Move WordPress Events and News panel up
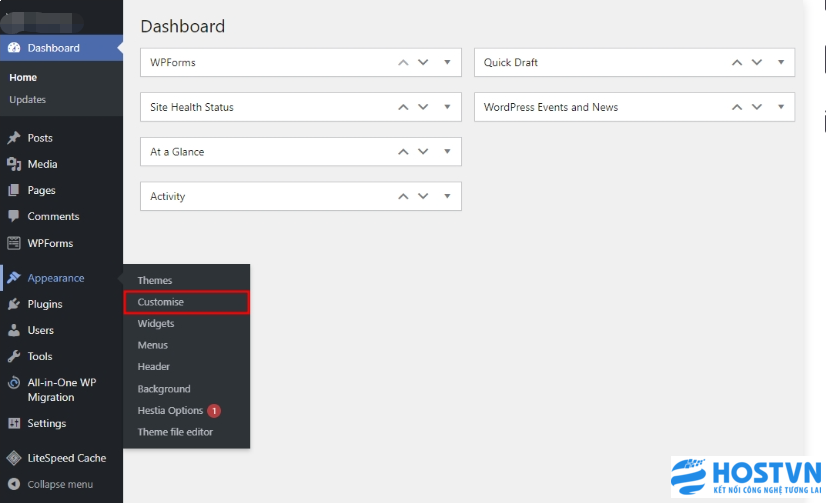The width and height of the screenshot is (826, 503). tap(737, 107)
